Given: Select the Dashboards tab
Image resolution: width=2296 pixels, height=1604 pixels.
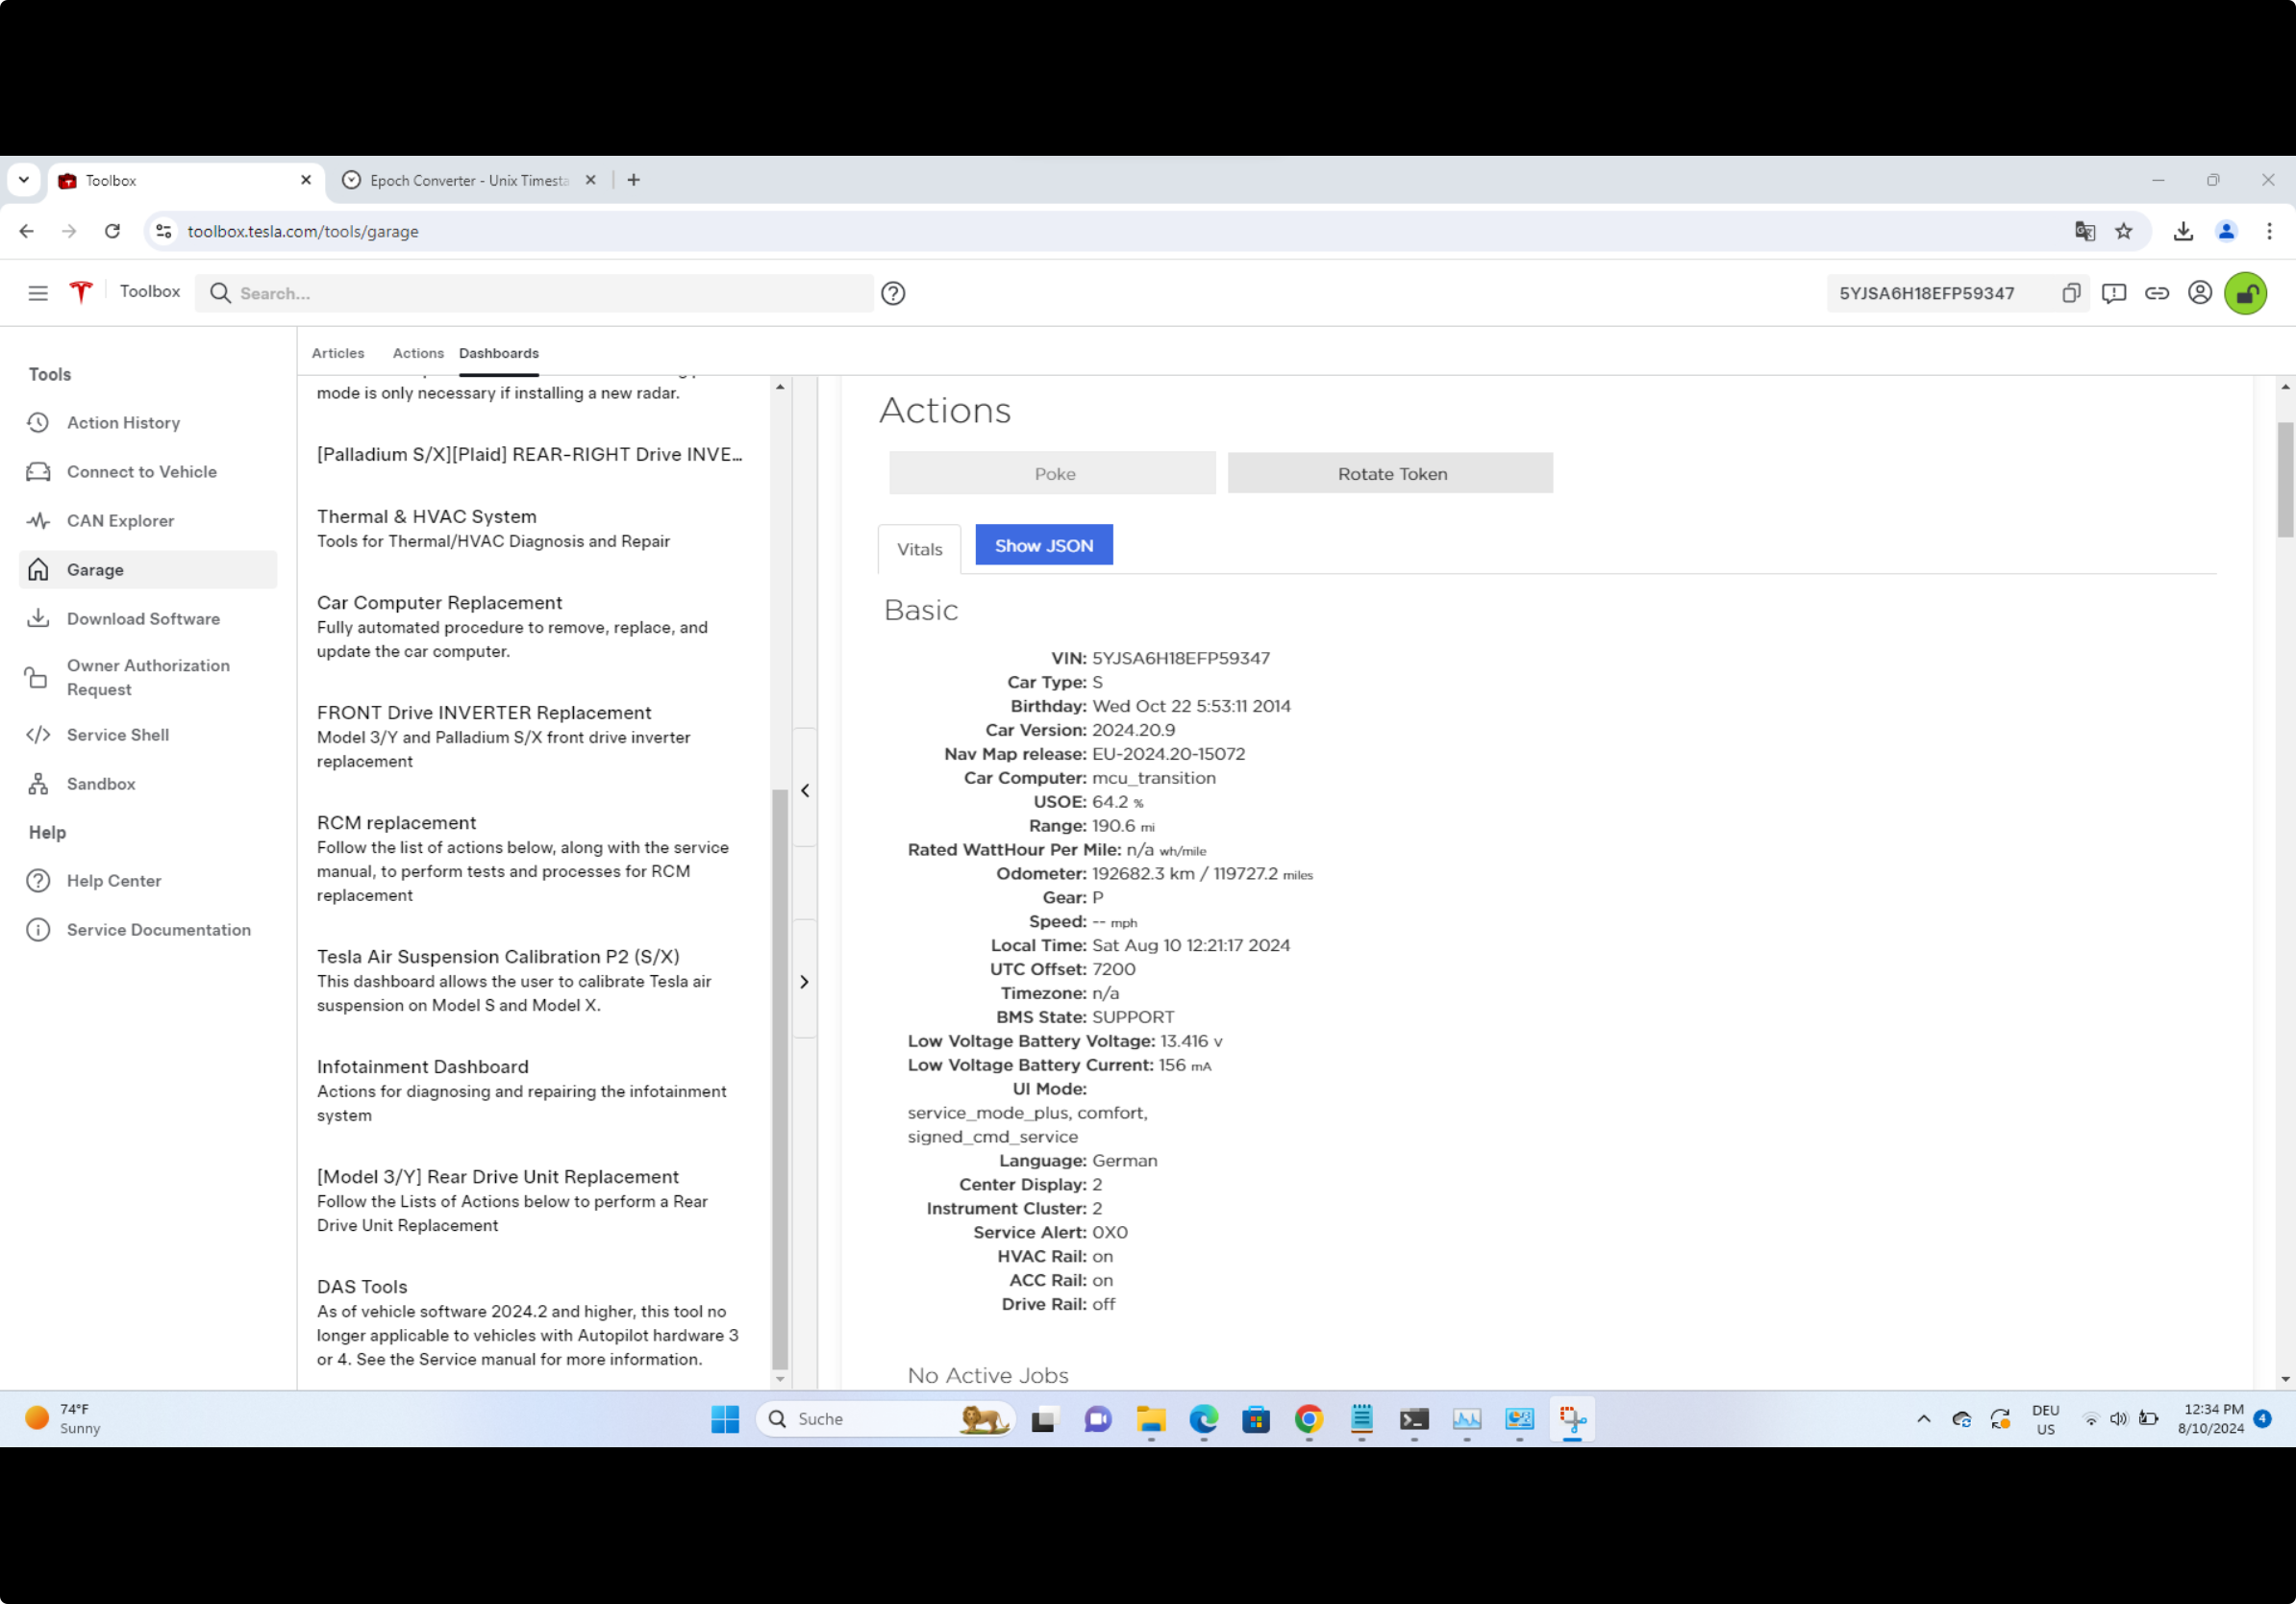Looking at the screenshot, I should tap(499, 353).
